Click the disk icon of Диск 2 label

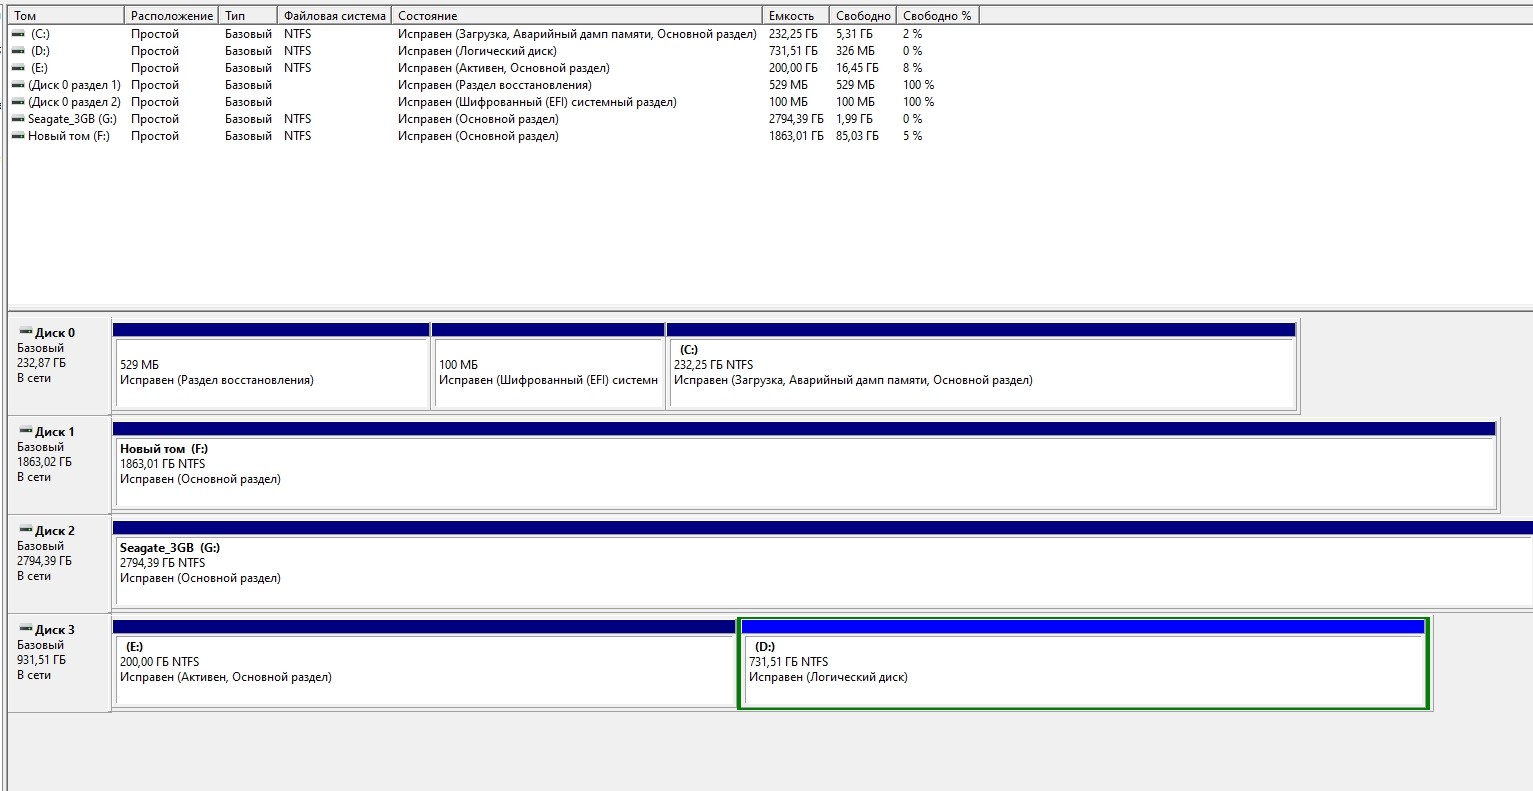[25, 530]
